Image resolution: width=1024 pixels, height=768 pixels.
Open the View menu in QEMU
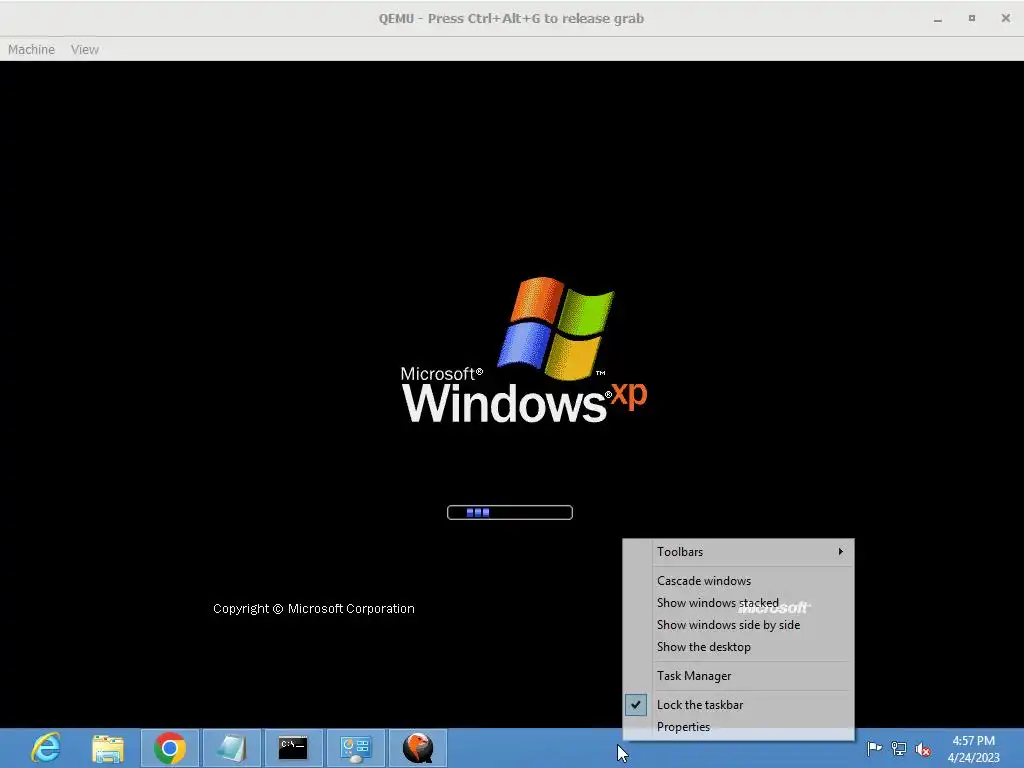pyautogui.click(x=85, y=50)
